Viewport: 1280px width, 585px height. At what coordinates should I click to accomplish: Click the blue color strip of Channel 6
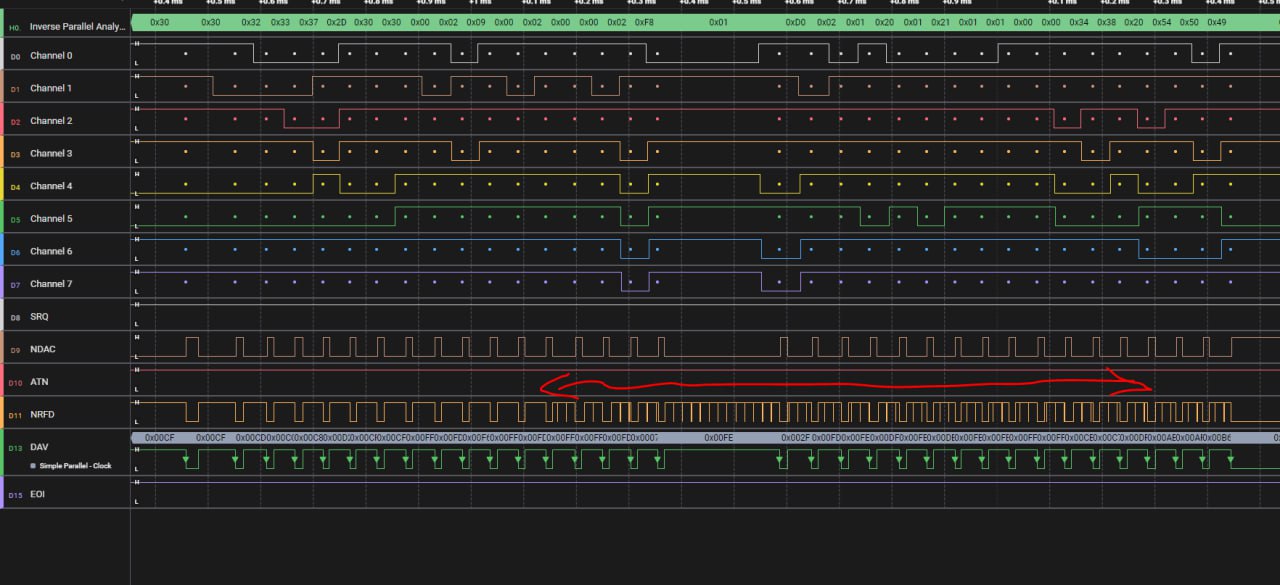(x=2, y=251)
